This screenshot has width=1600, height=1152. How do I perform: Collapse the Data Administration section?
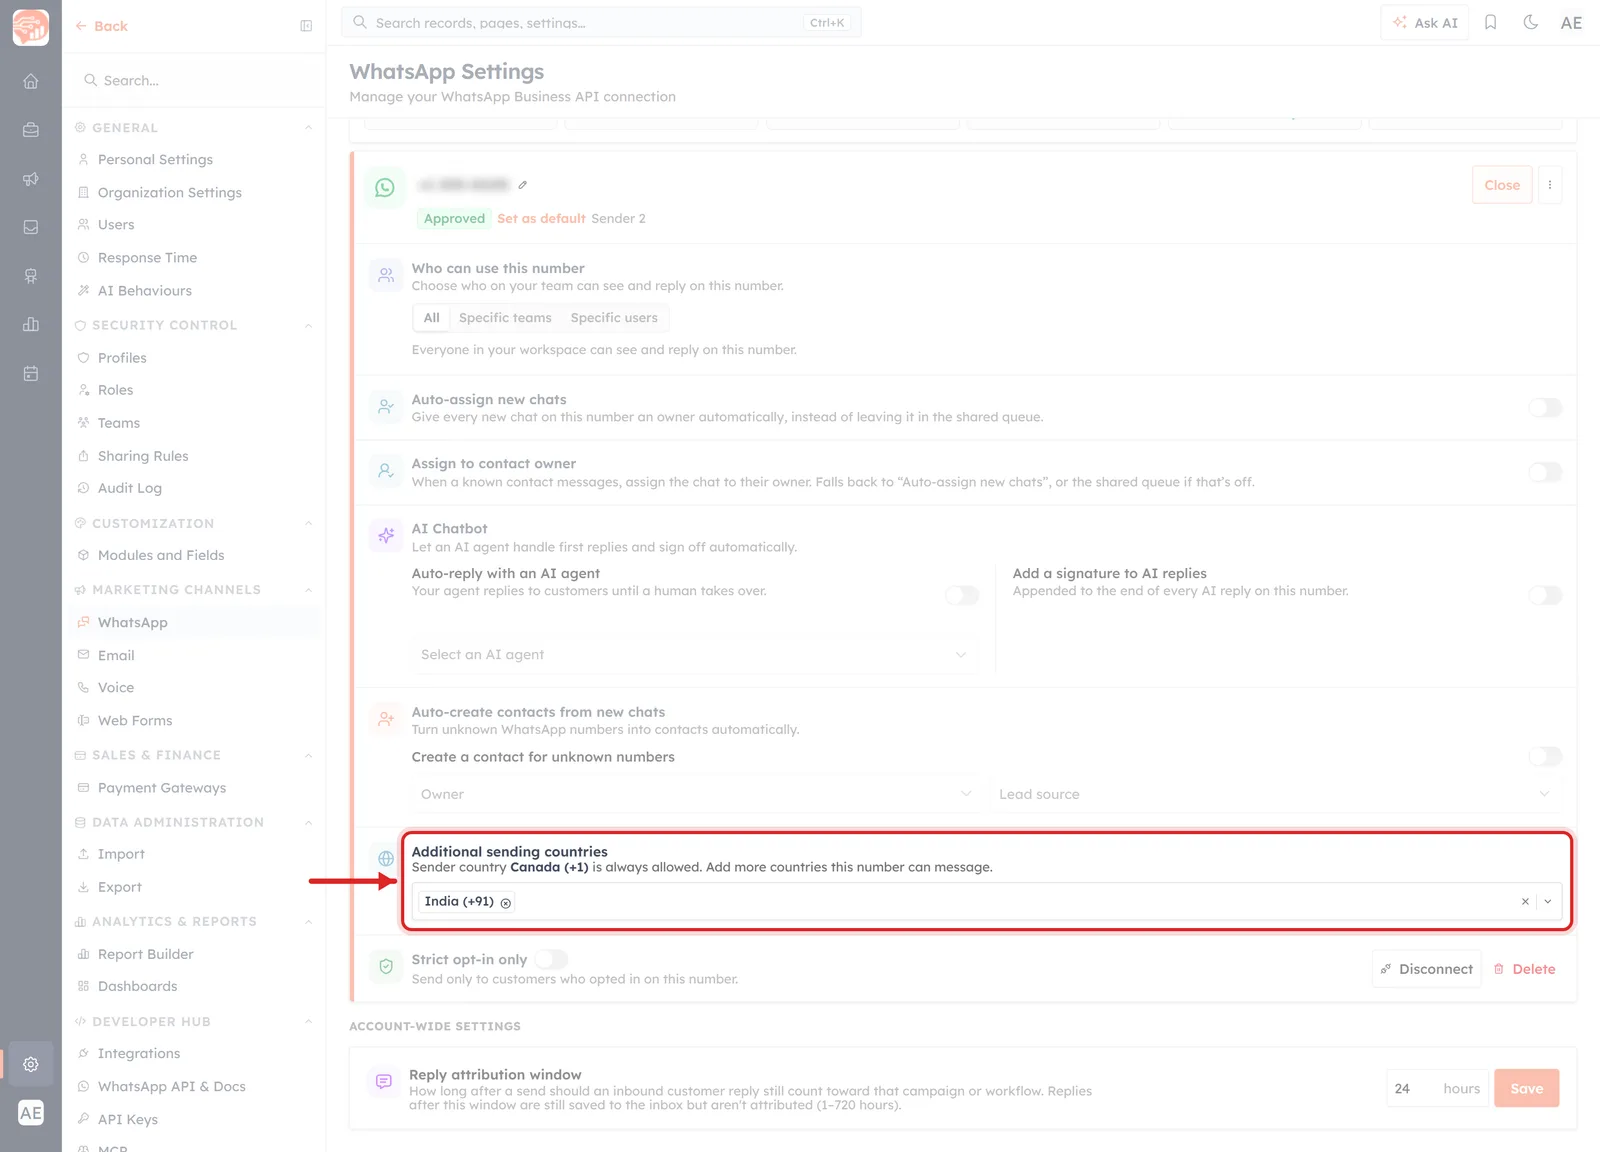(x=308, y=822)
